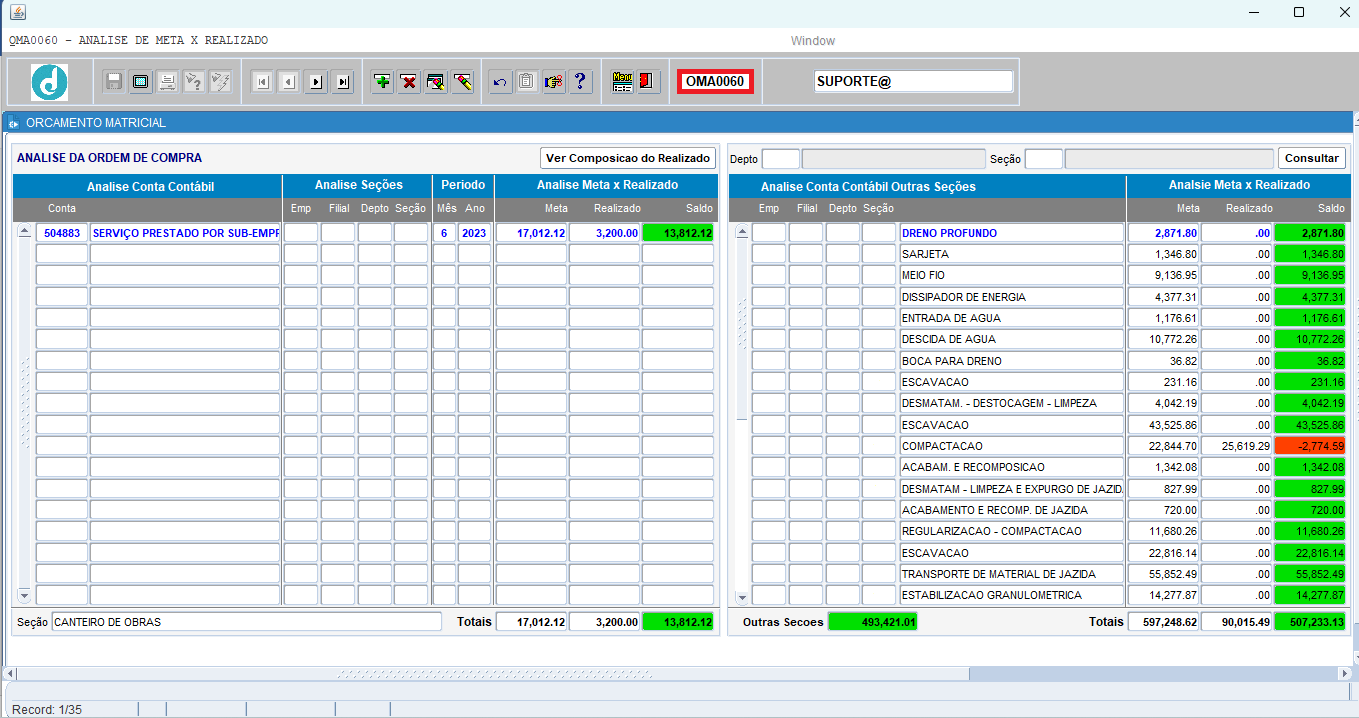This screenshot has height=718, width=1359.
Task: Select the DESCIDA DE AGUA row
Action: click(1012, 339)
